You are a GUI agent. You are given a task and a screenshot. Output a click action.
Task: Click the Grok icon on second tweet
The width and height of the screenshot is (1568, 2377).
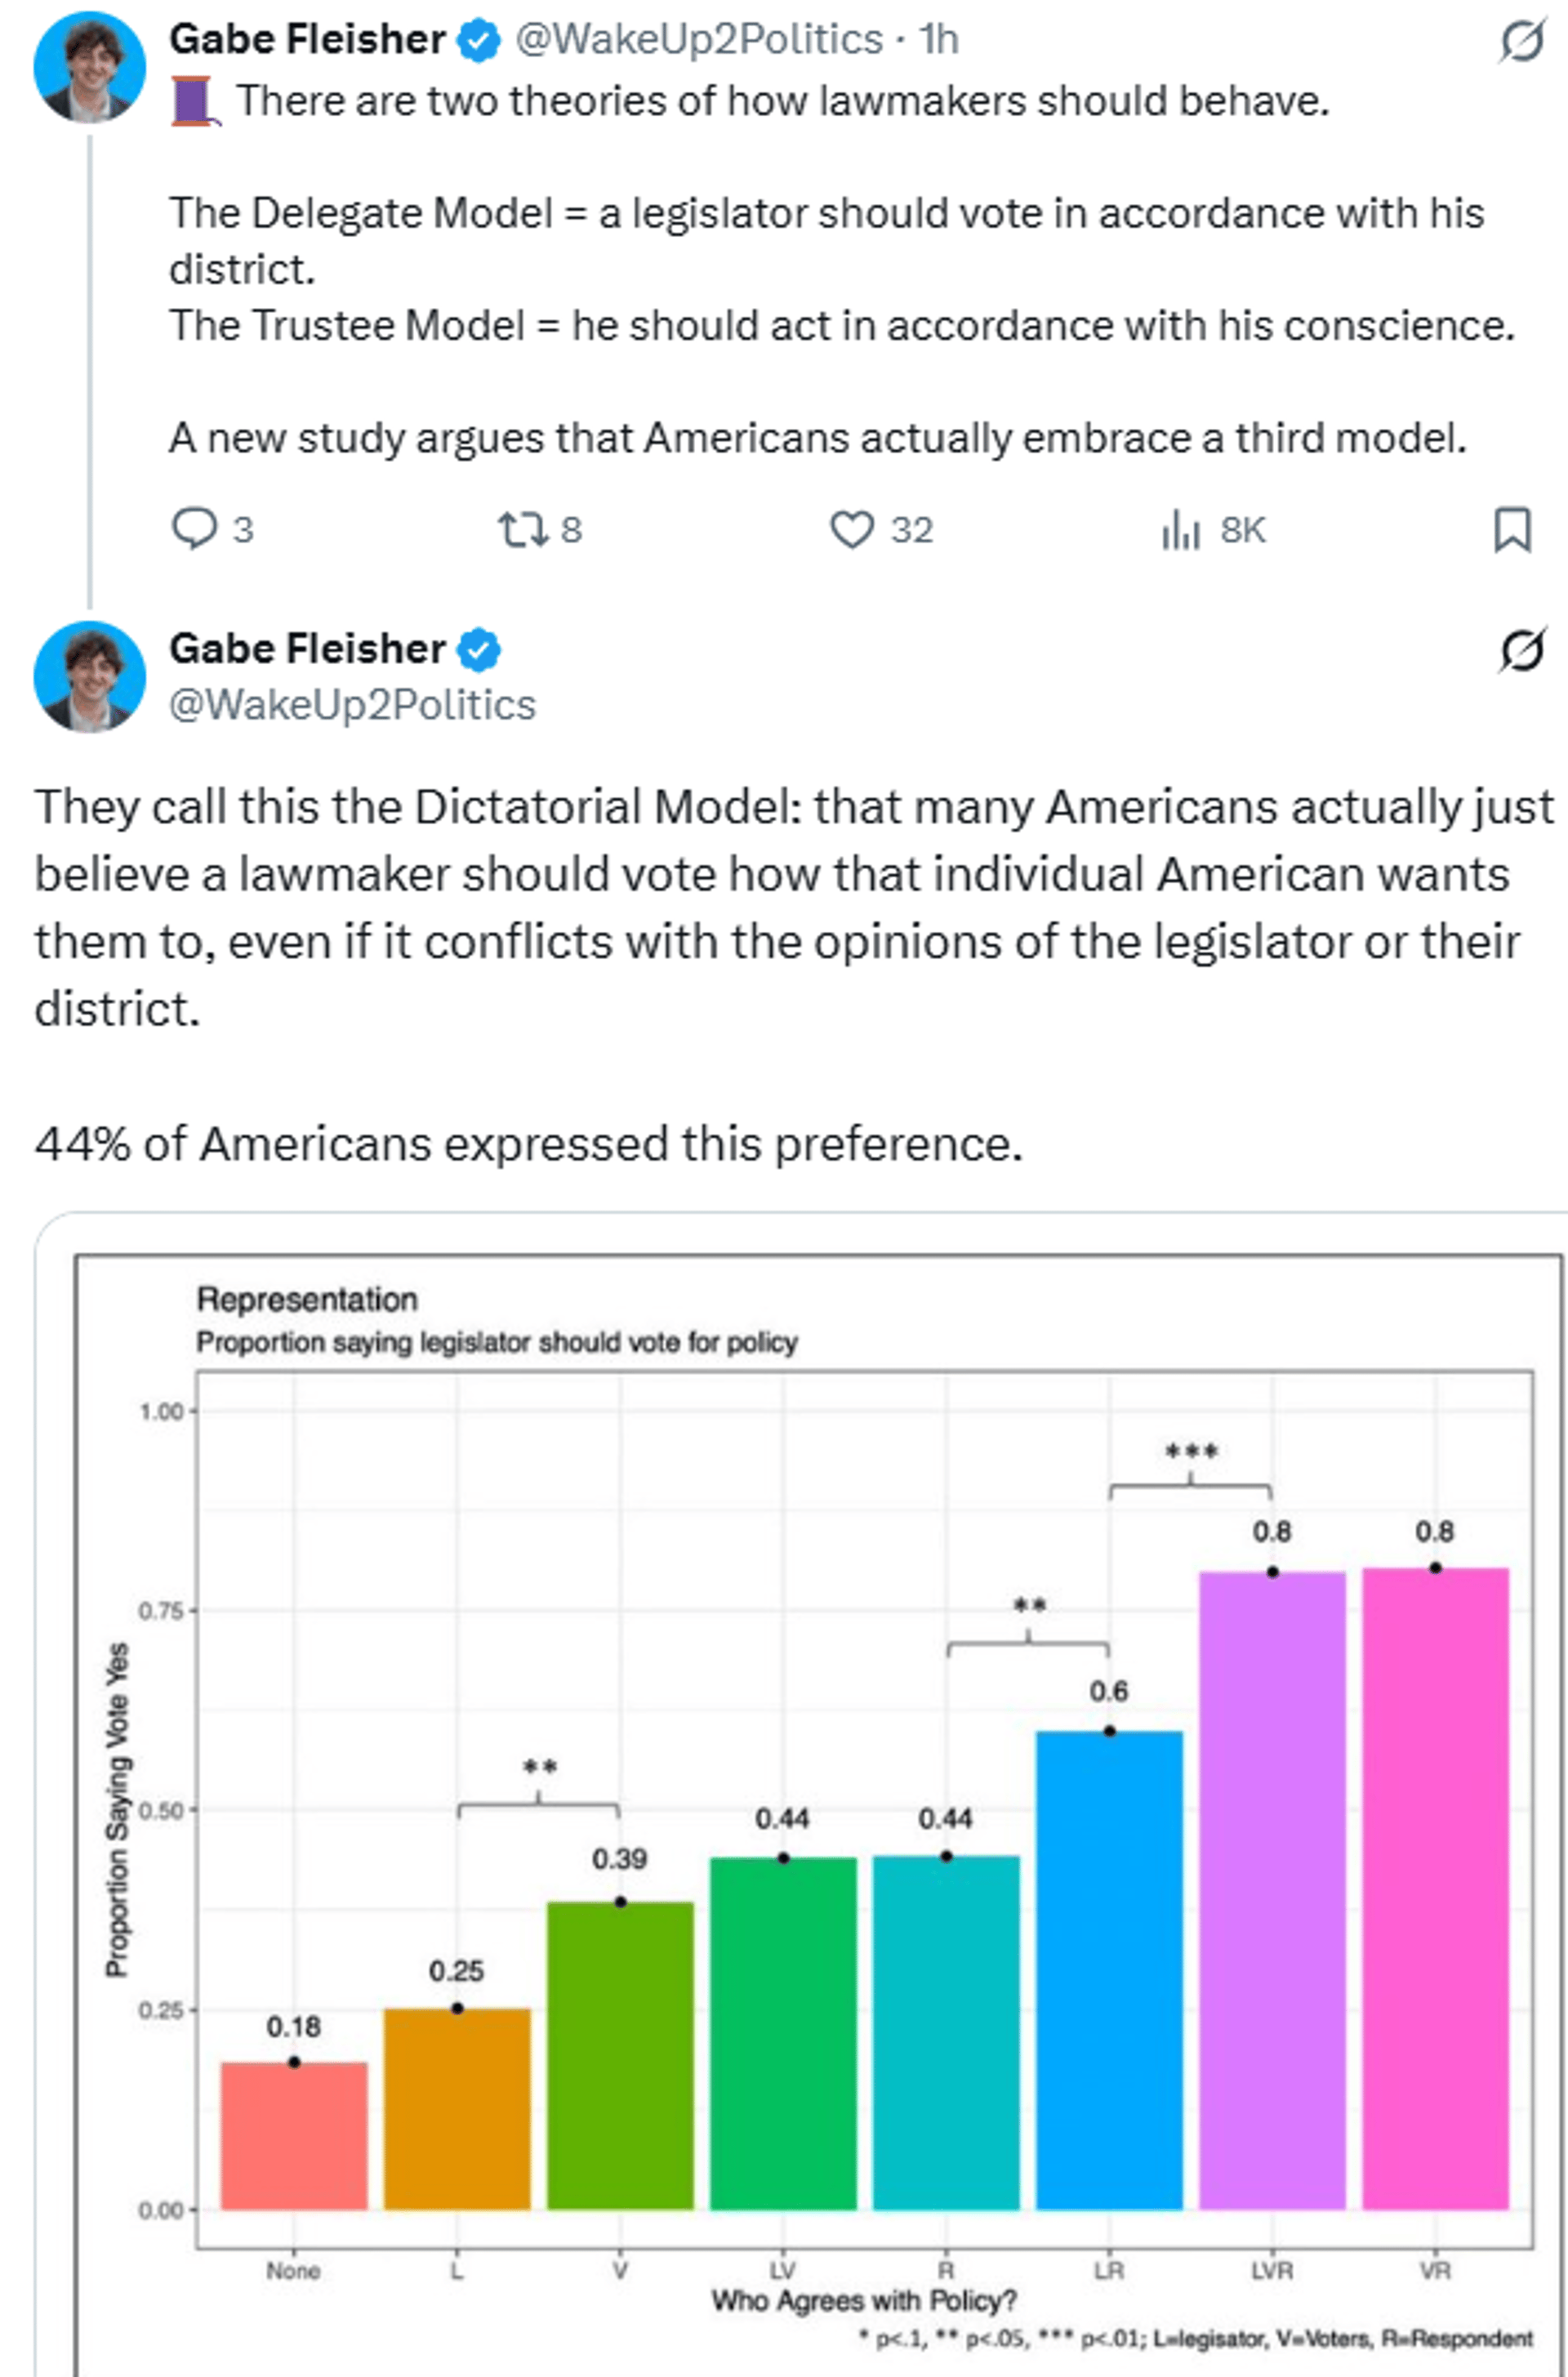pyautogui.click(x=1521, y=651)
